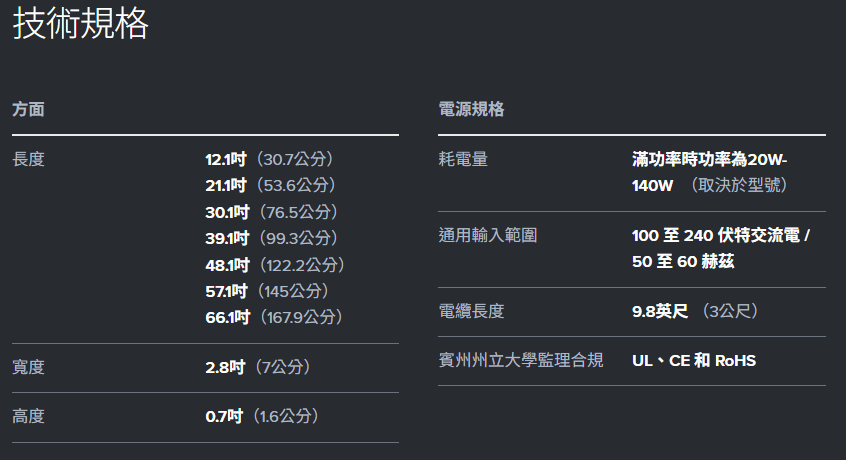Pick the 30.1吋 (76.5公分) length value

272,212
